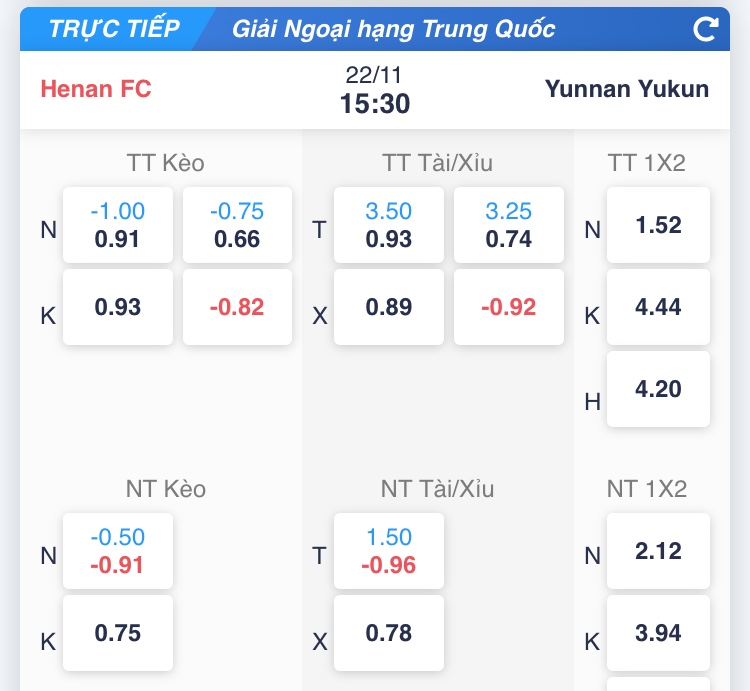Bet TT 1X2 away at 4.44

tap(658, 307)
